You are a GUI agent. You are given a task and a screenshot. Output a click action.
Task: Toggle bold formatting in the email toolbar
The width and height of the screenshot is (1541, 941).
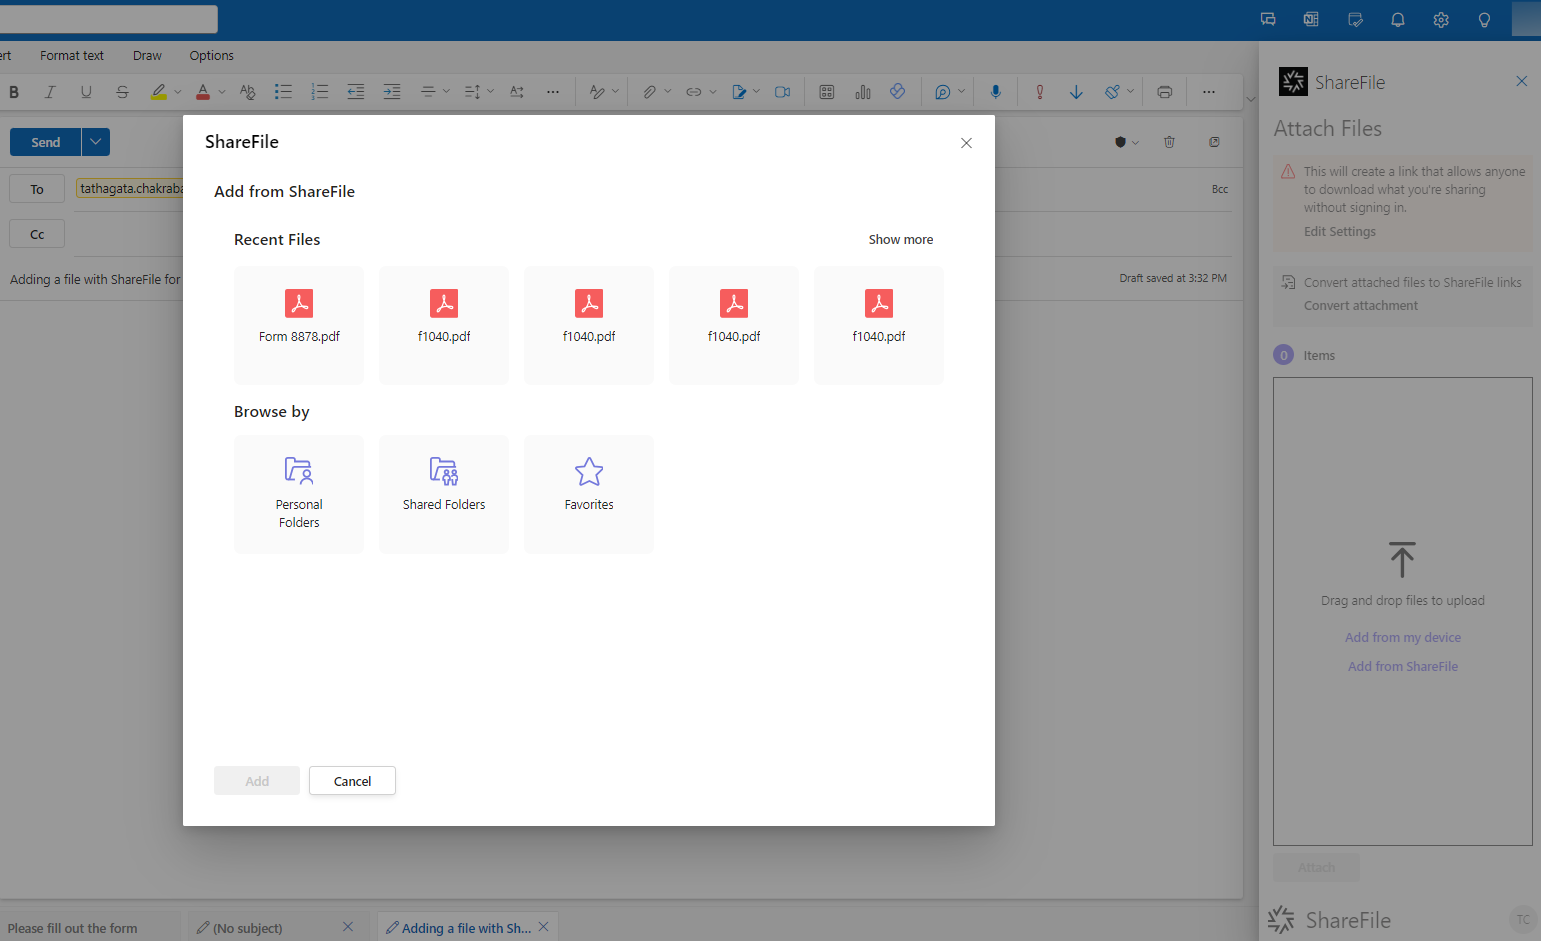[x=14, y=92]
